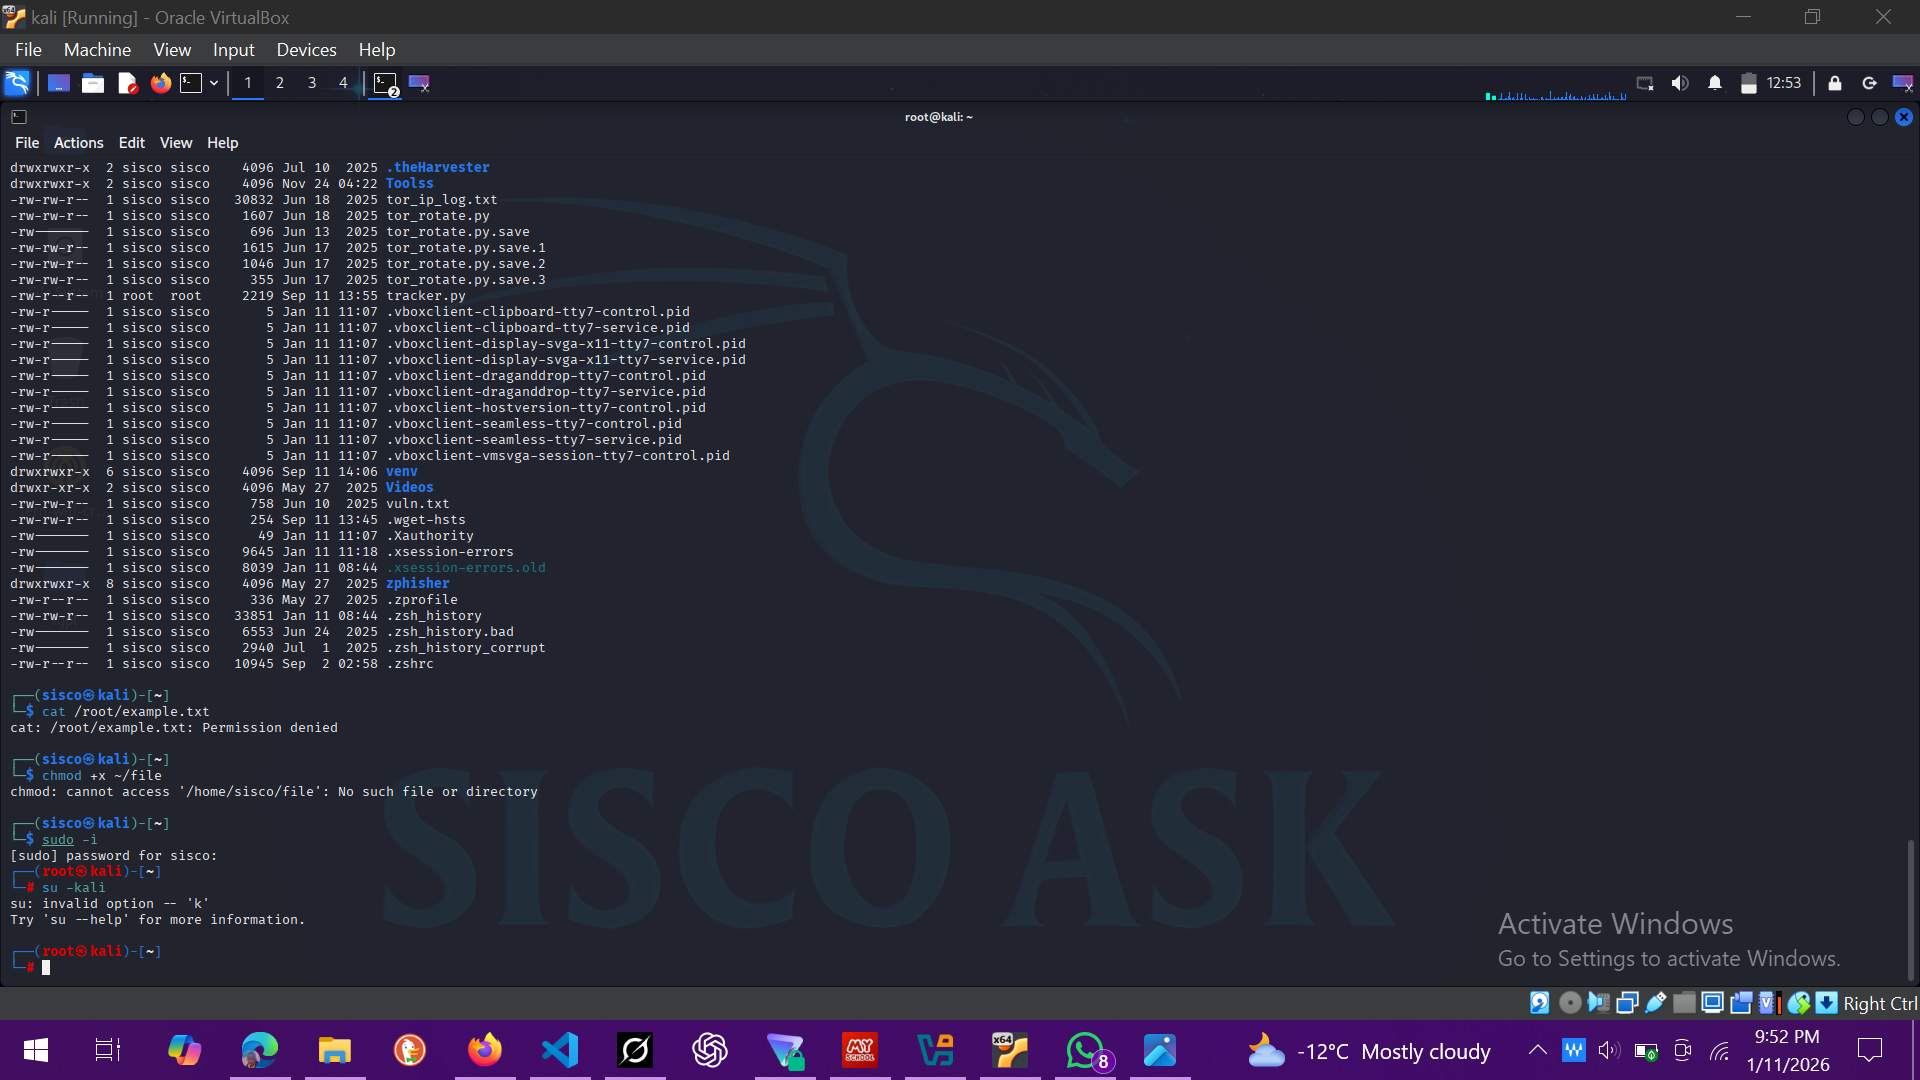Launch Firefox from the Kali panel
Screen dimensions: 1920x1080
click(161, 83)
